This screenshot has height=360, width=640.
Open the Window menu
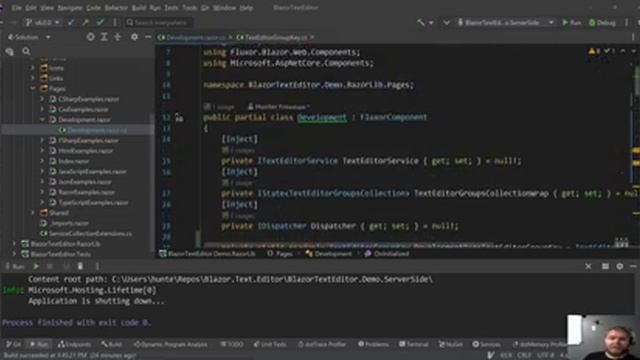click(x=224, y=8)
